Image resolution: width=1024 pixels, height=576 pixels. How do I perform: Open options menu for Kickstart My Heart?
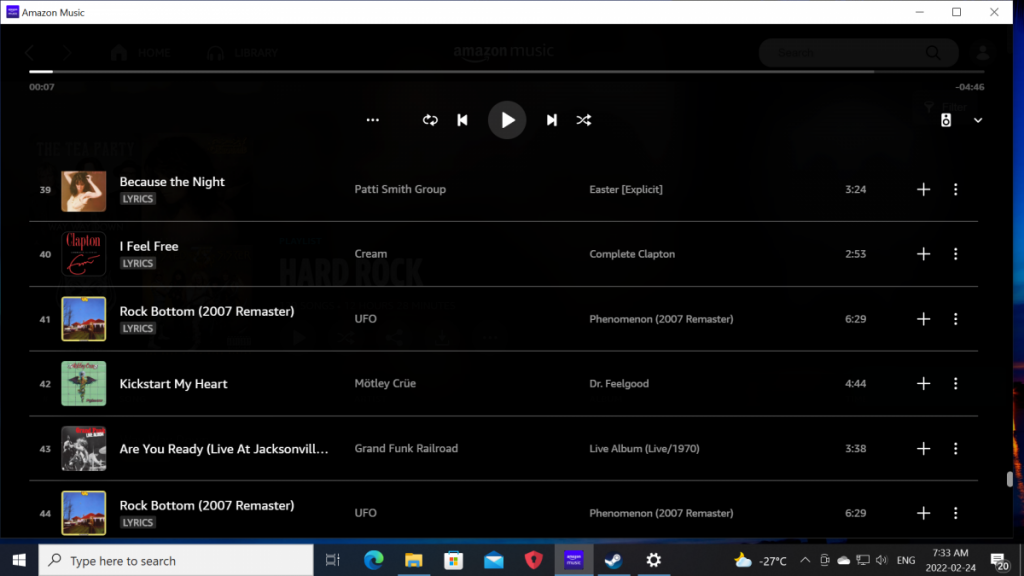pyautogui.click(x=955, y=383)
